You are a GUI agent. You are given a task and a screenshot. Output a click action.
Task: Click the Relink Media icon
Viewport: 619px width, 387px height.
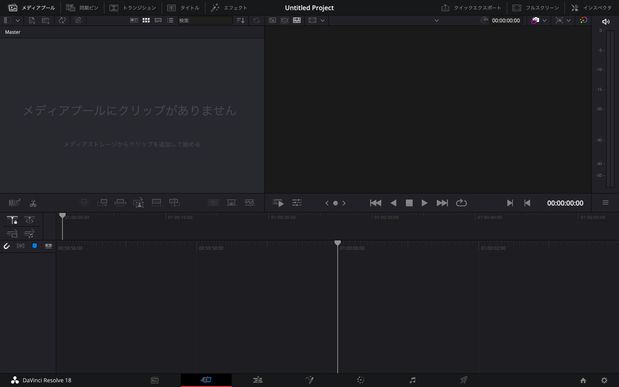[x=78, y=20]
